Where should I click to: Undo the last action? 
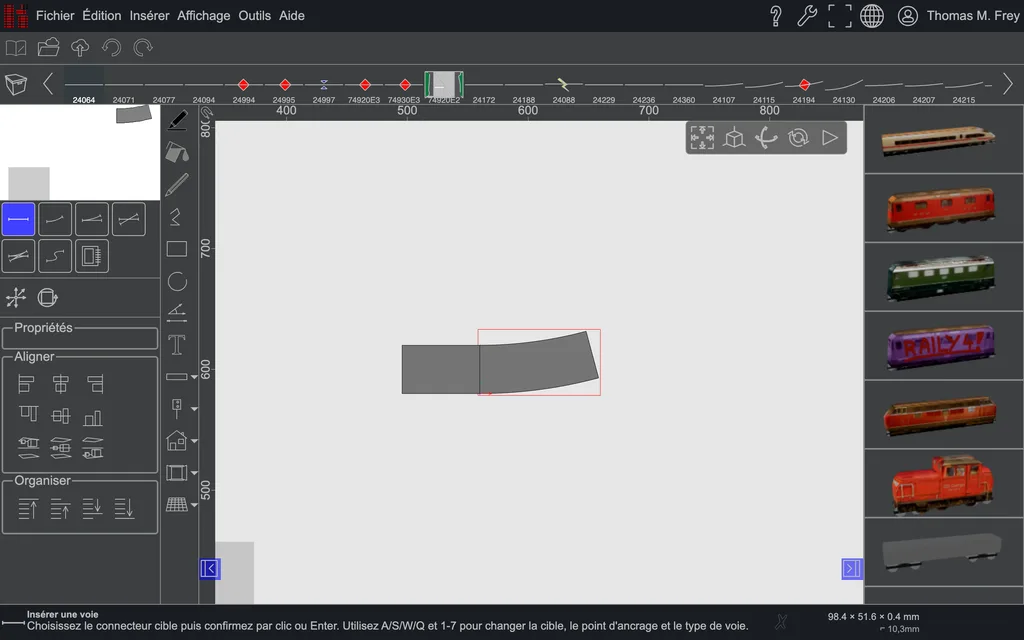coord(112,48)
